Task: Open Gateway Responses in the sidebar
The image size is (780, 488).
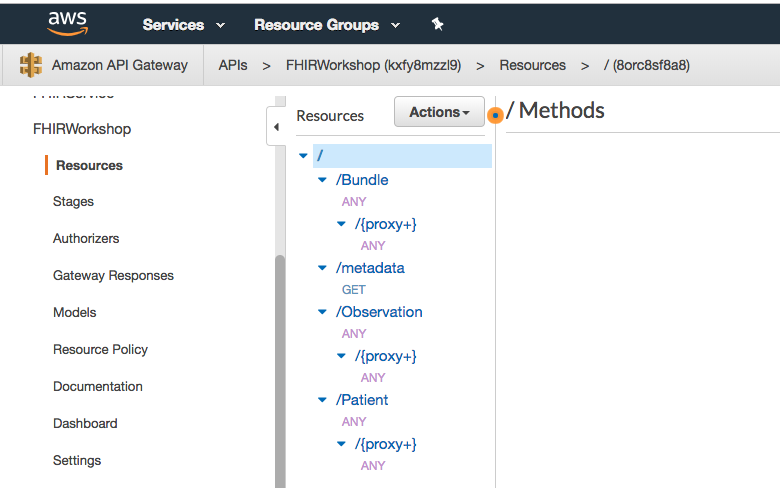Action: tap(113, 275)
